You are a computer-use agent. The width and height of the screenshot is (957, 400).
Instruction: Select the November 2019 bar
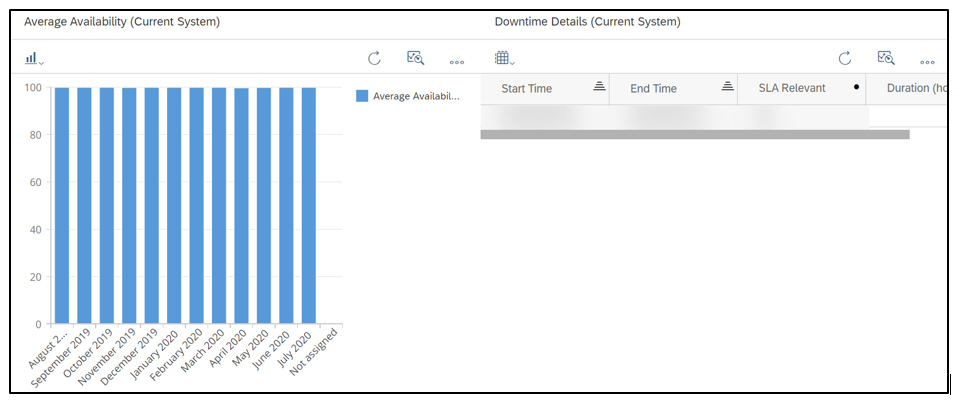pos(129,205)
